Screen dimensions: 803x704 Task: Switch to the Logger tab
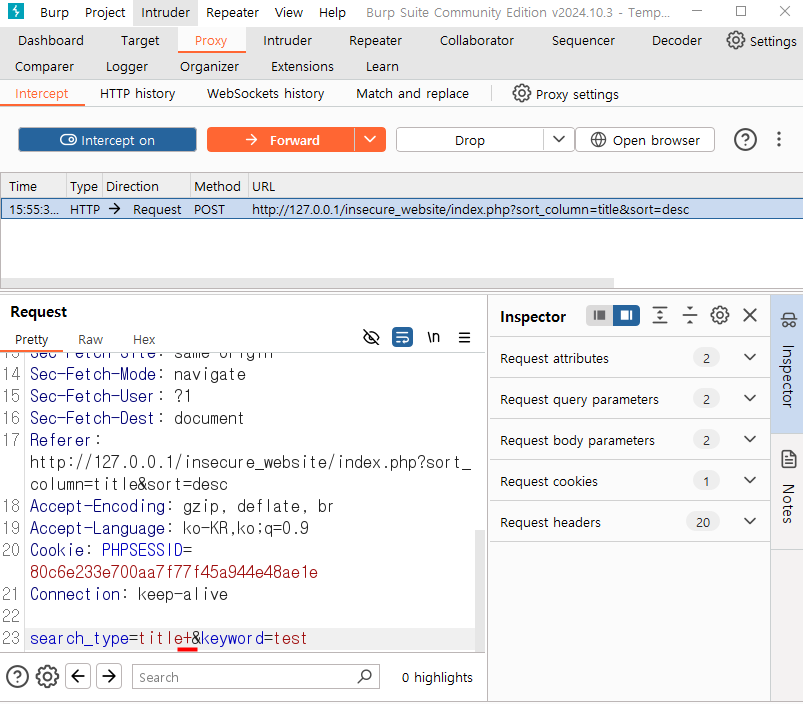126,67
